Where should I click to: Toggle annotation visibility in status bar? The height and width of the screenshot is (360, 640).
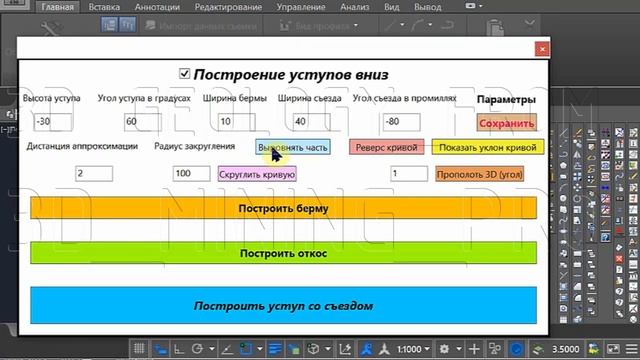[x=367, y=349]
